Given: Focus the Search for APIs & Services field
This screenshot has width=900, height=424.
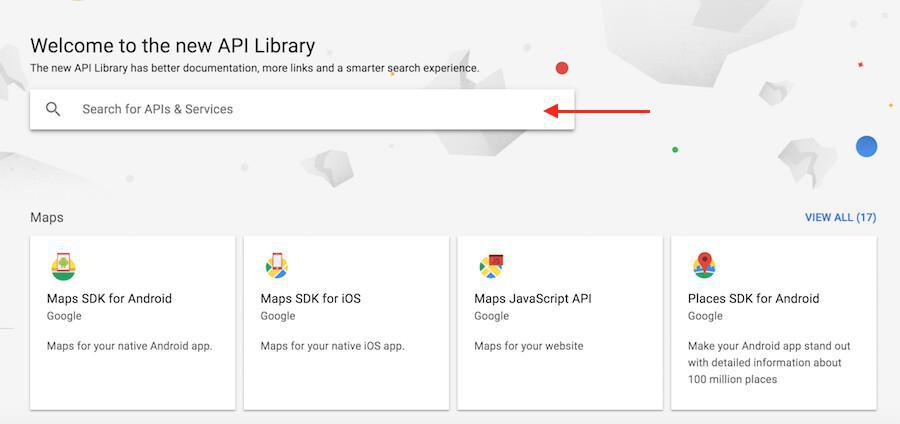Looking at the screenshot, I should point(300,109).
